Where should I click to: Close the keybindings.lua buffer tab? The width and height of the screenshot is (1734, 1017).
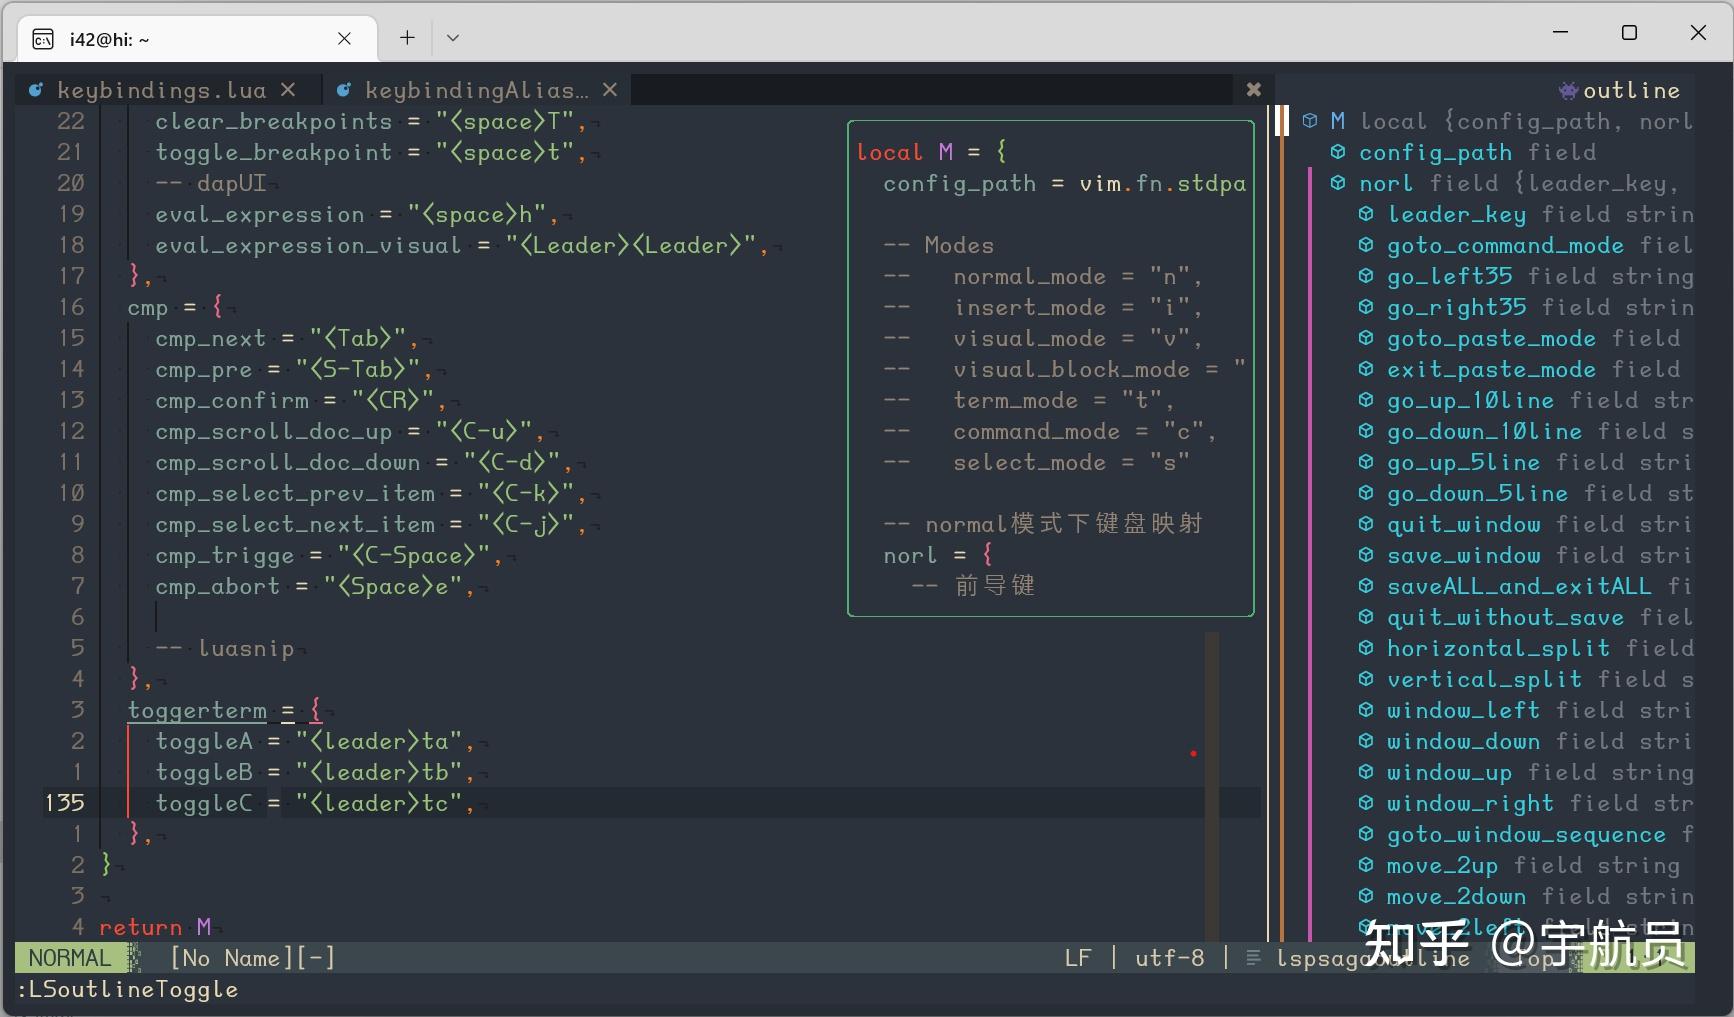pyautogui.click(x=288, y=90)
